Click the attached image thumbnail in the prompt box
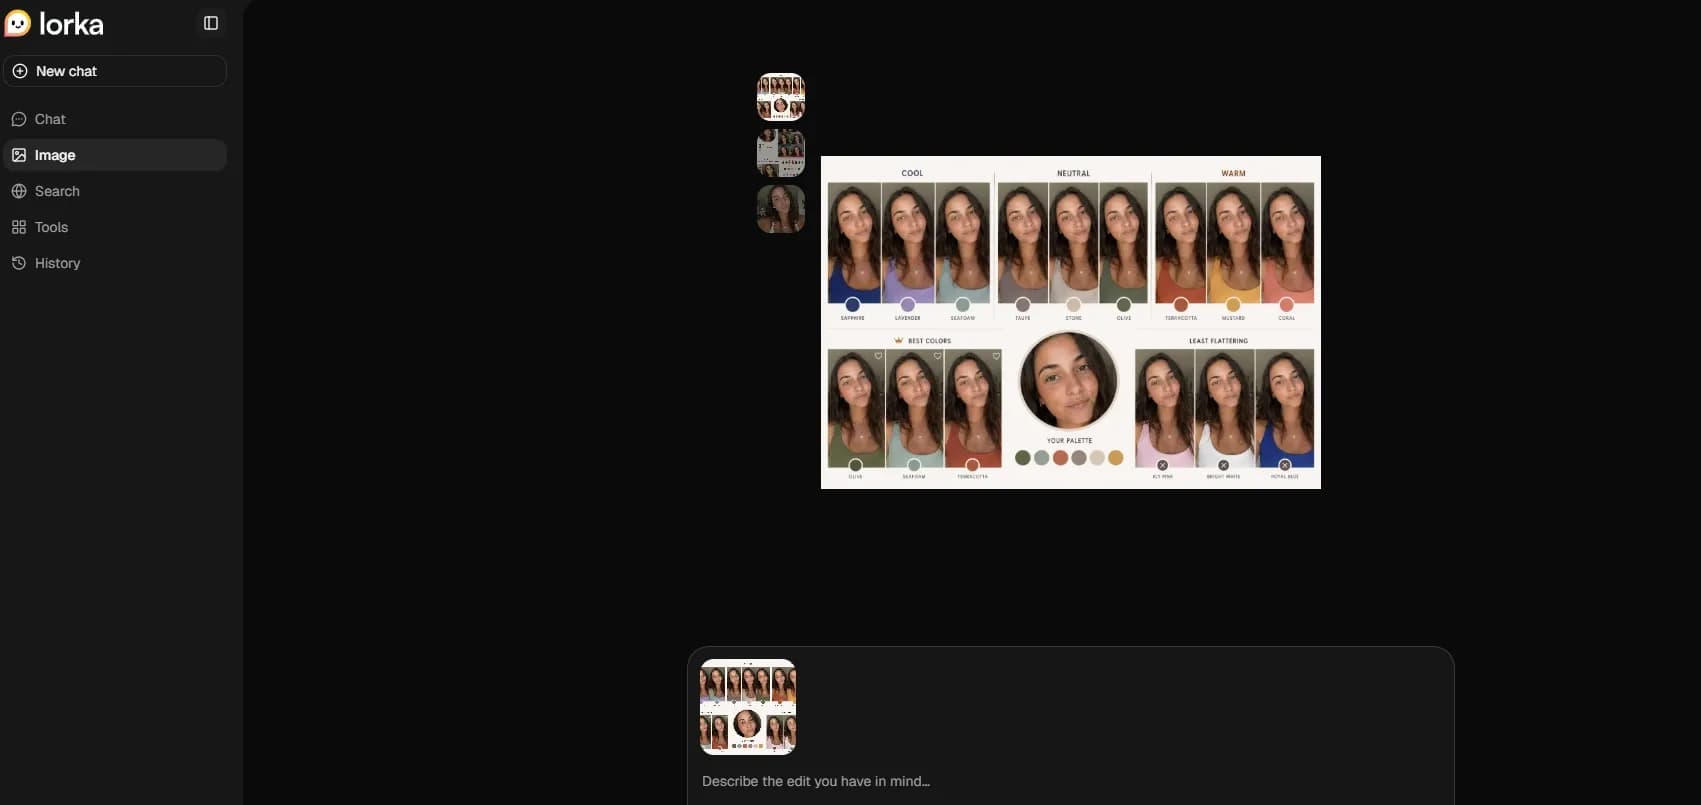 tap(748, 707)
